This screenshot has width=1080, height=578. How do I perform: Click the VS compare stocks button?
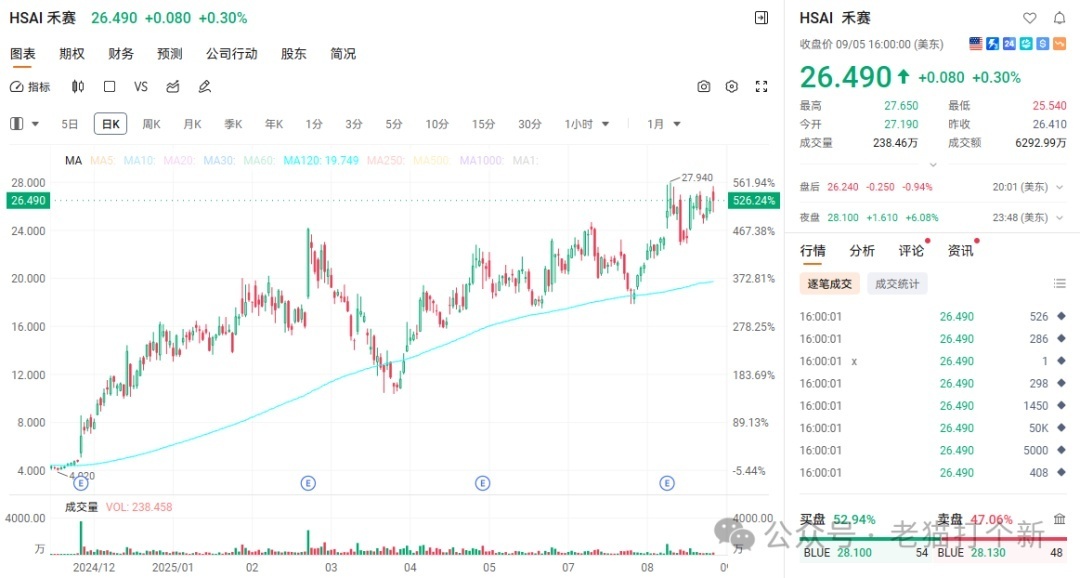coord(141,87)
